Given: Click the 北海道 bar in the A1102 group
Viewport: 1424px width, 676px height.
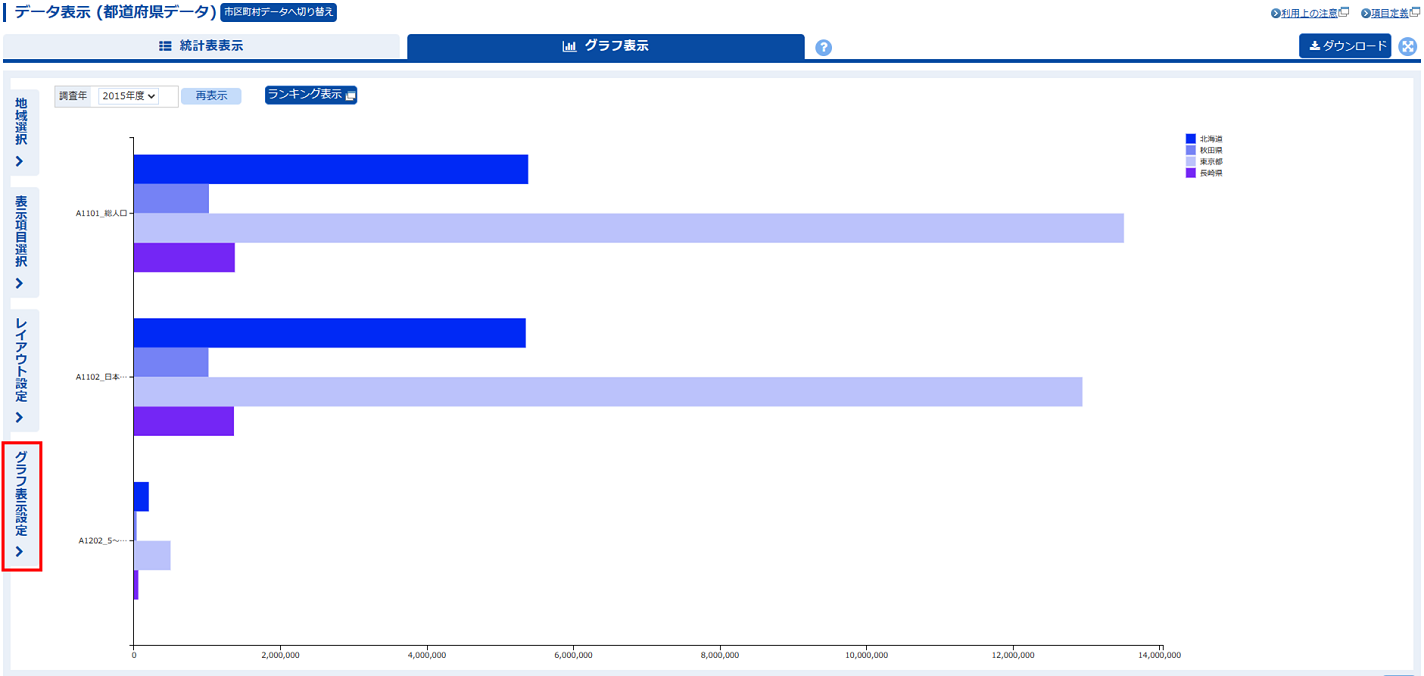Looking at the screenshot, I should 330,333.
